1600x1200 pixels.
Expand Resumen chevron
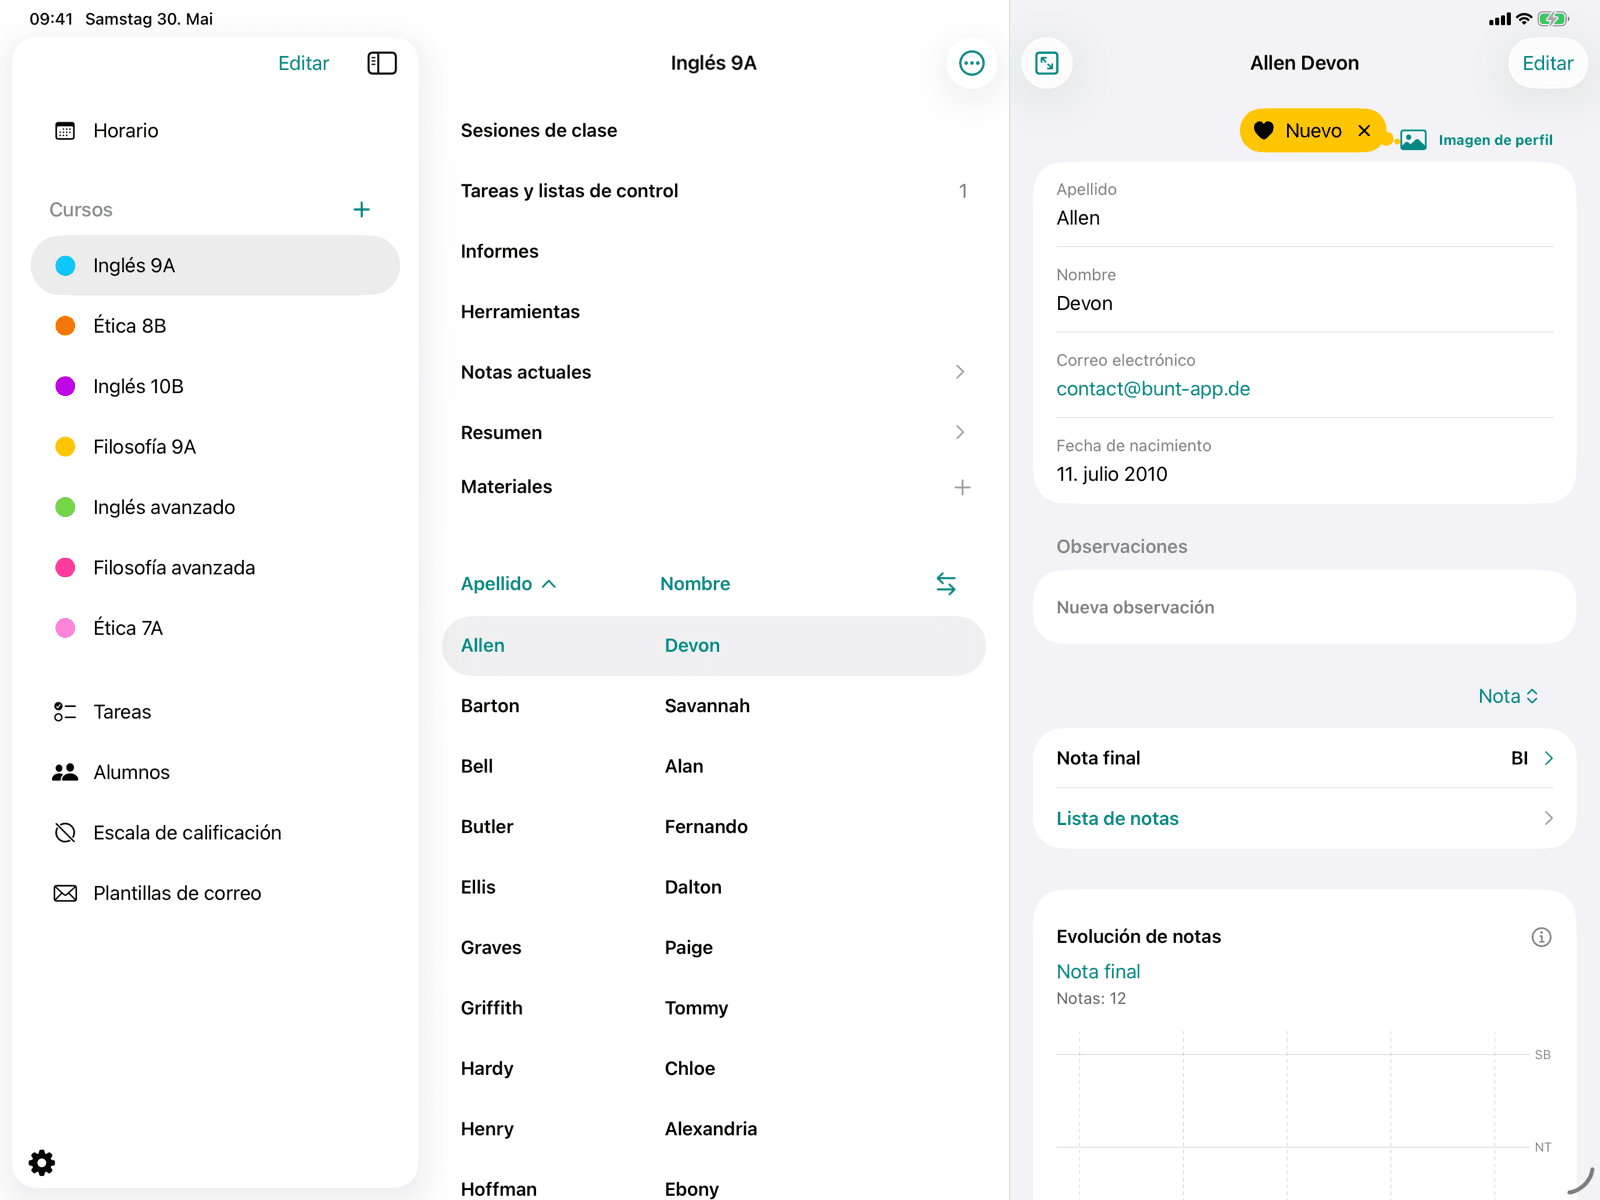(x=960, y=433)
